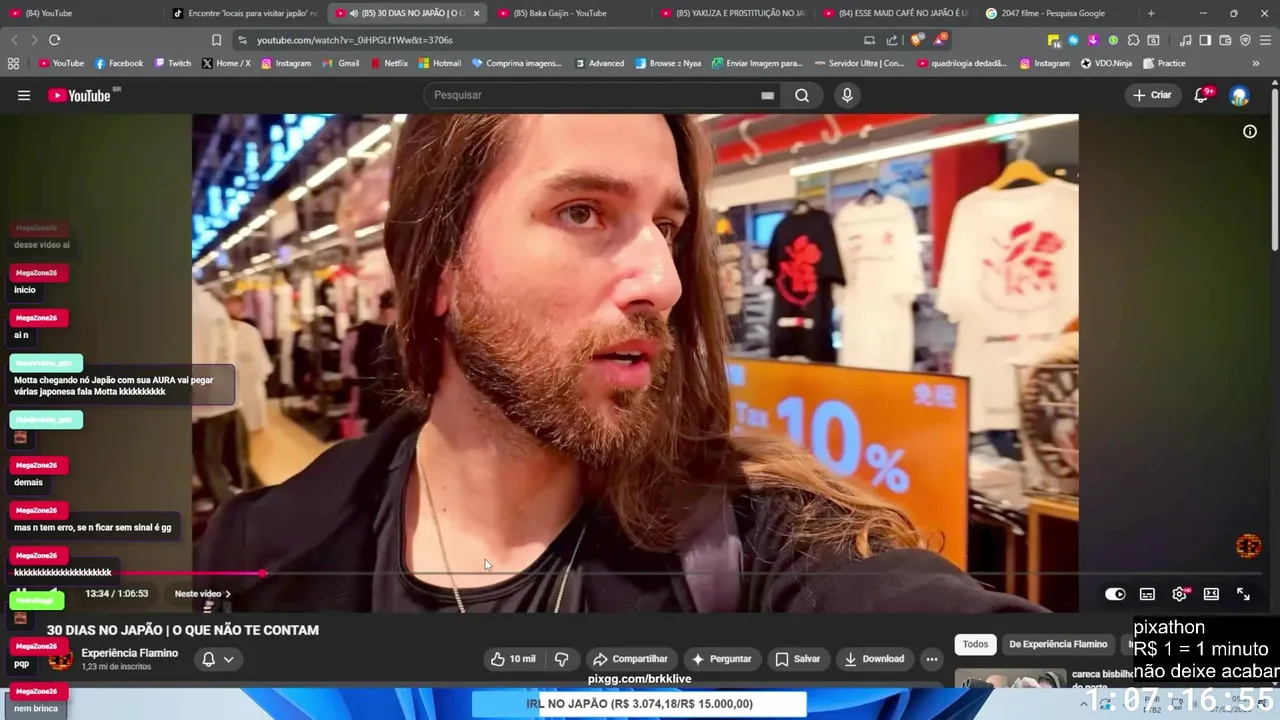Start voice search with microphone icon
Screen dimensions: 1280x720
[847, 95]
